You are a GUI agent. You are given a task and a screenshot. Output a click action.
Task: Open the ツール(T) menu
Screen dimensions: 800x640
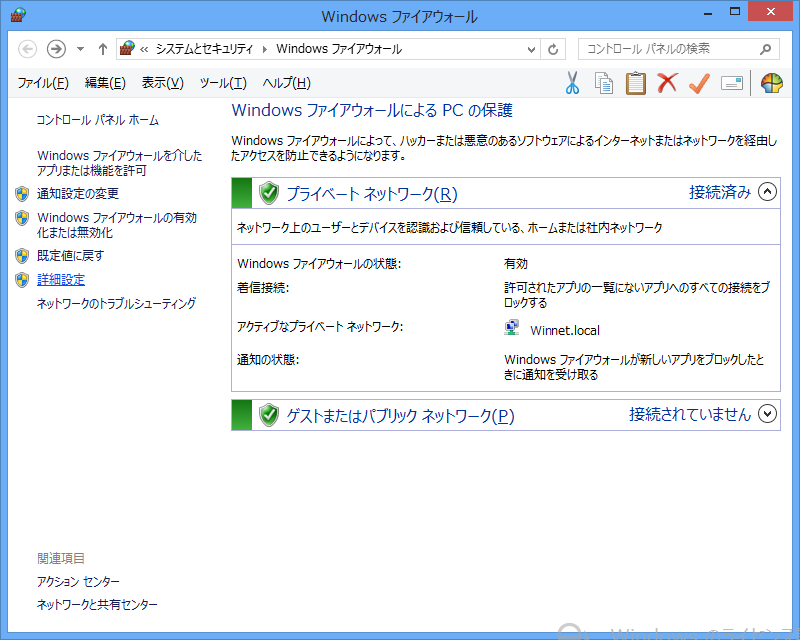(222, 83)
